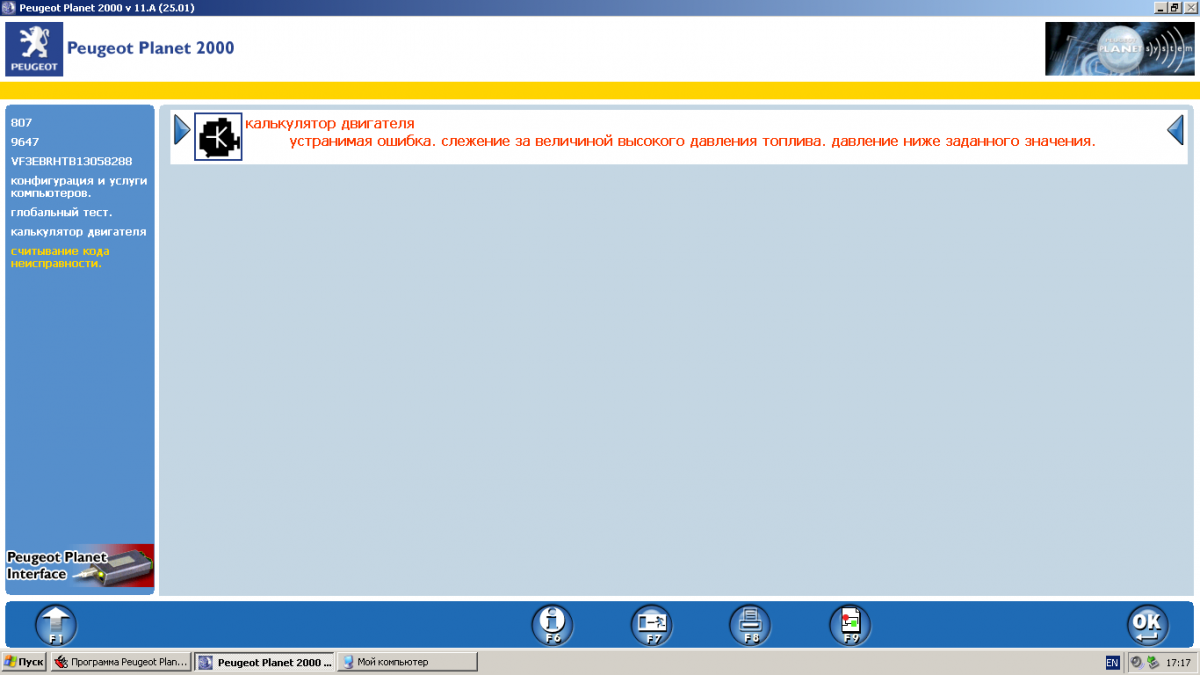Open 'конфигурация и услуги компьютеров' sidebar item
This screenshot has height=675, width=1200.
point(79,186)
